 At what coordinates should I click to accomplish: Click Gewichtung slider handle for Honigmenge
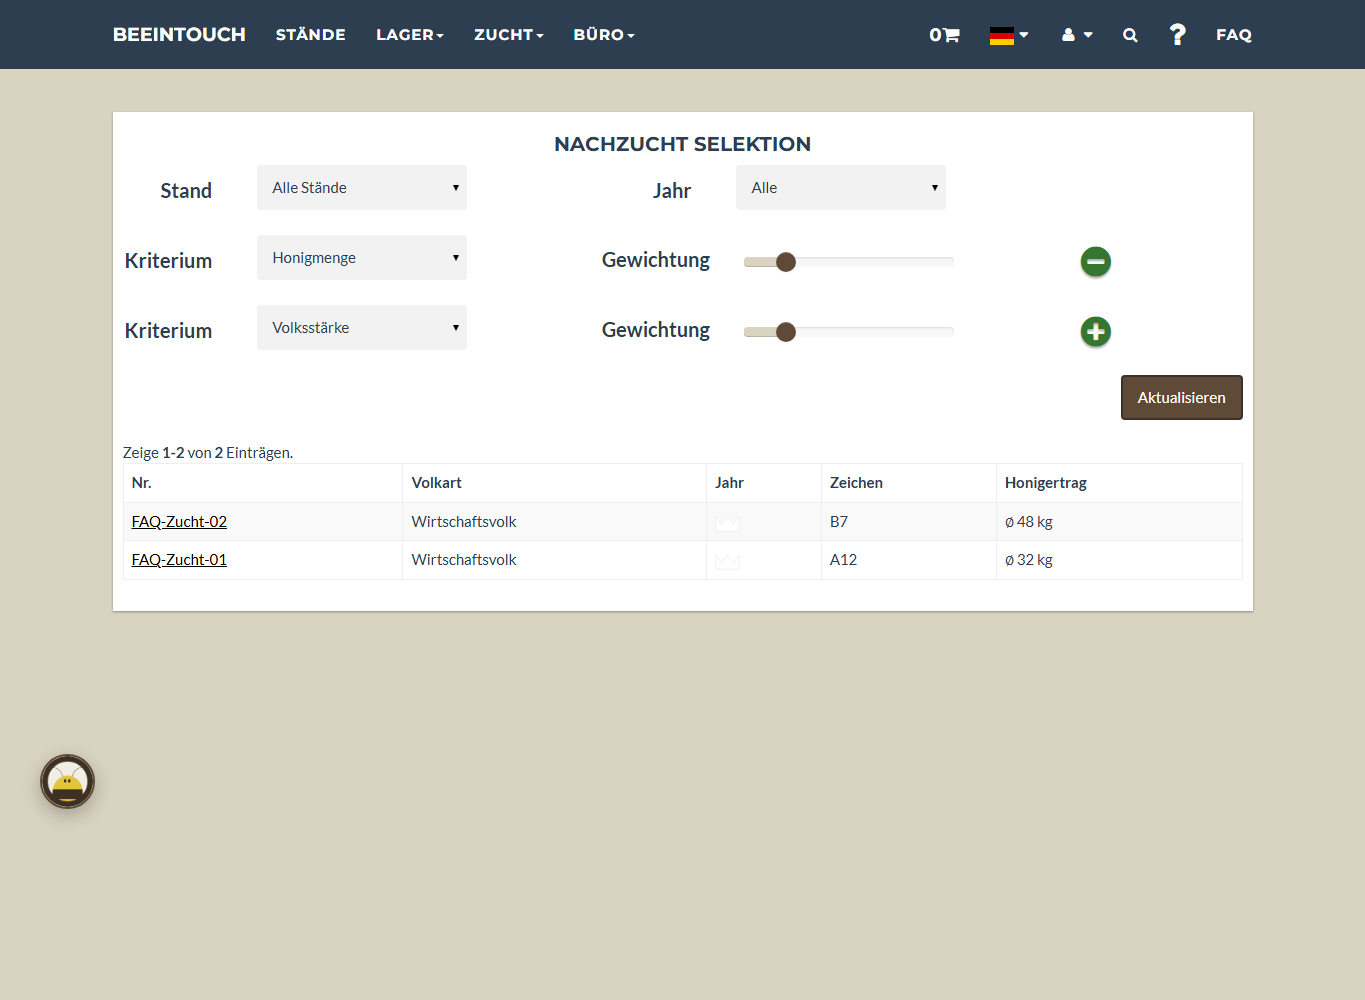click(x=786, y=262)
